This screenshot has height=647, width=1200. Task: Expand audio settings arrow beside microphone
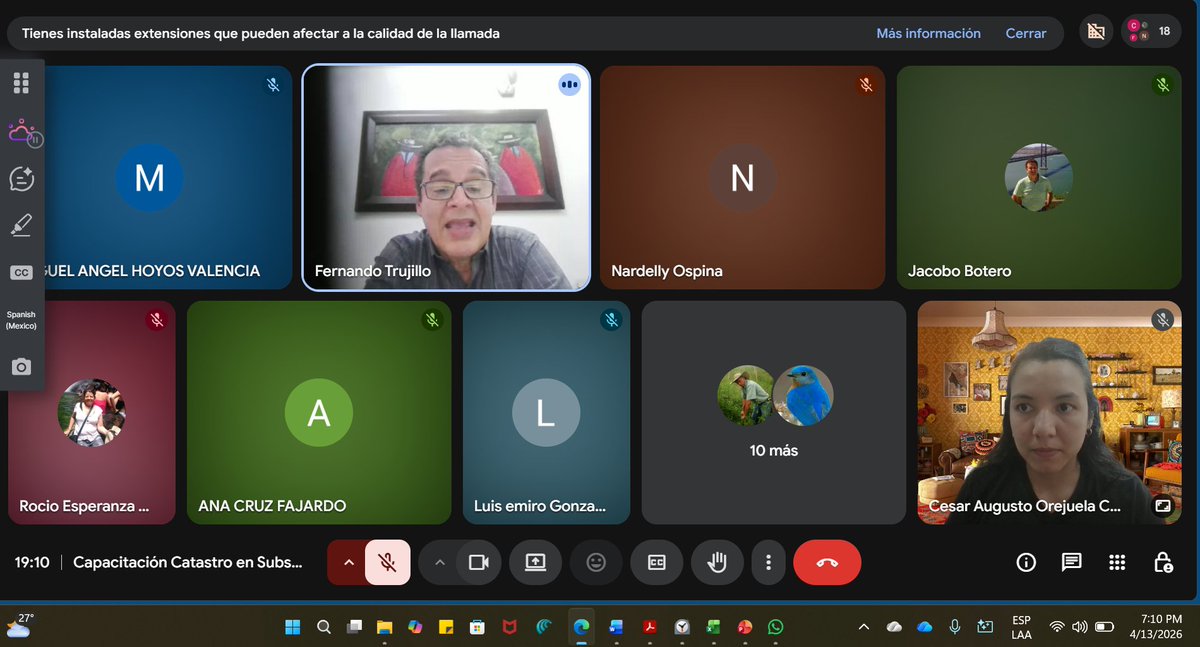348,562
